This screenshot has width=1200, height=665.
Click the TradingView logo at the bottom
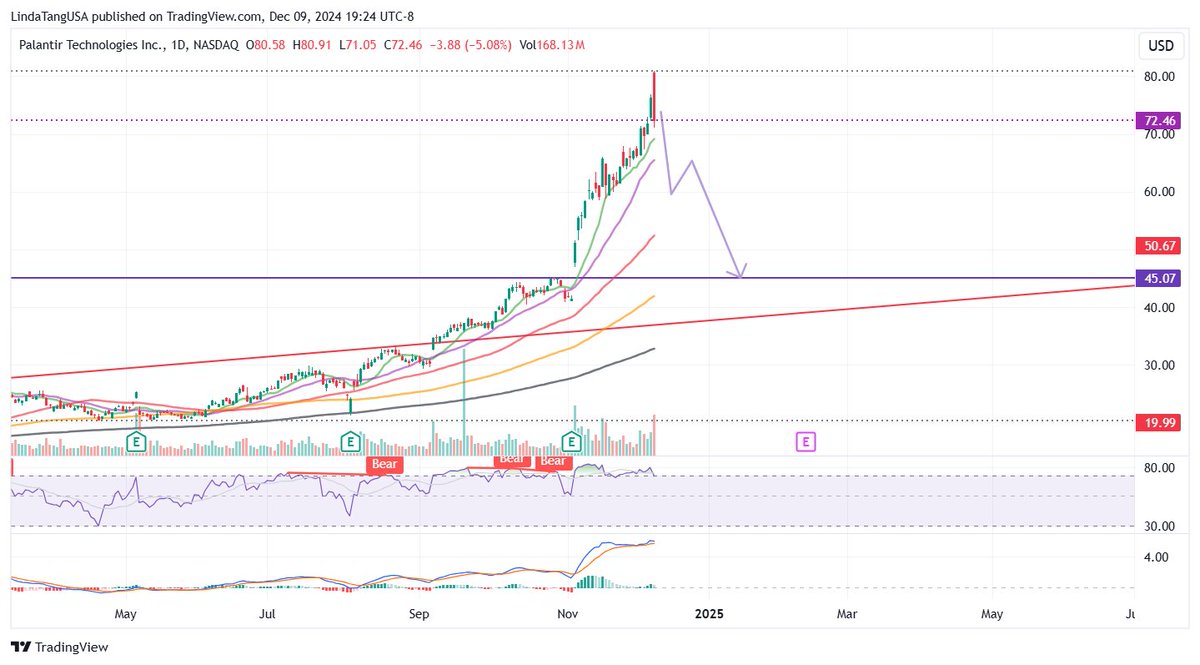pos(59,647)
